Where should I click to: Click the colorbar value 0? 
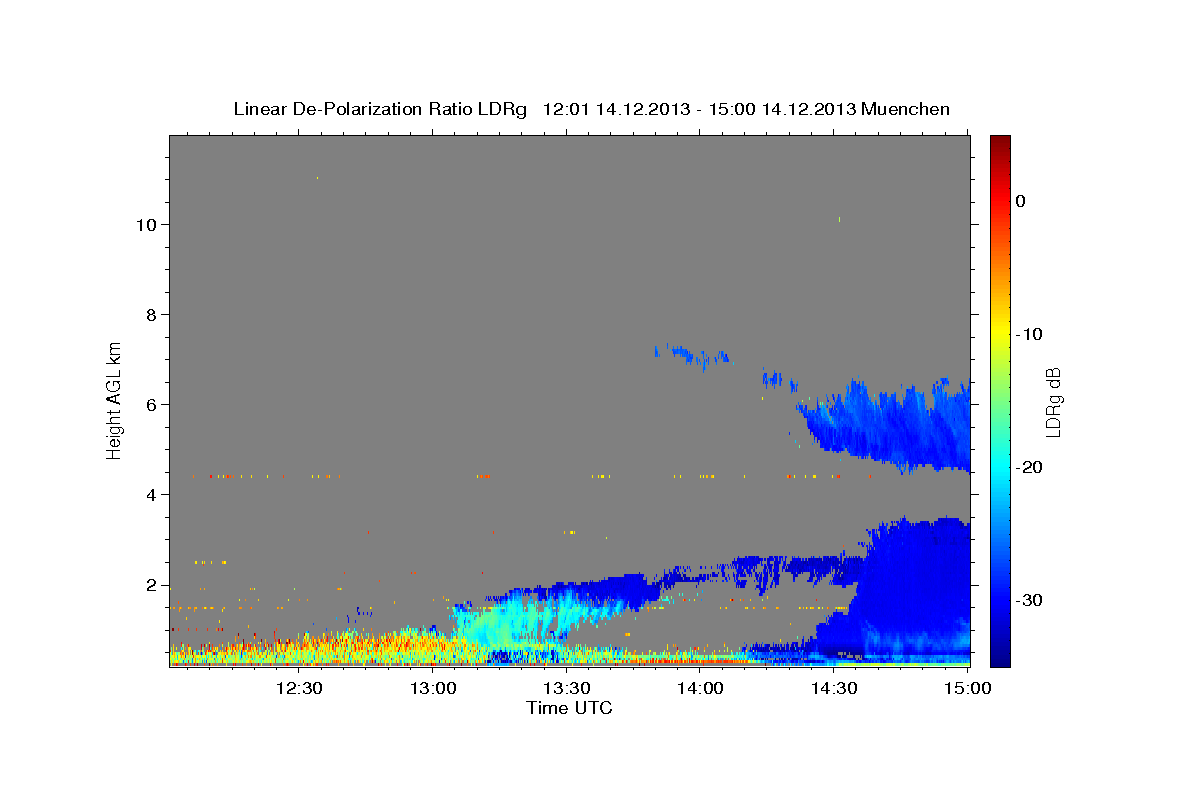pyautogui.click(x=1021, y=201)
